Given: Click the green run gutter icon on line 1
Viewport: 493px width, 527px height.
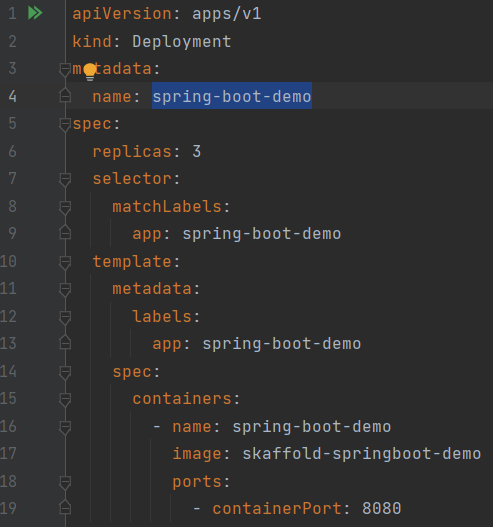Looking at the screenshot, I should [x=35, y=13].
